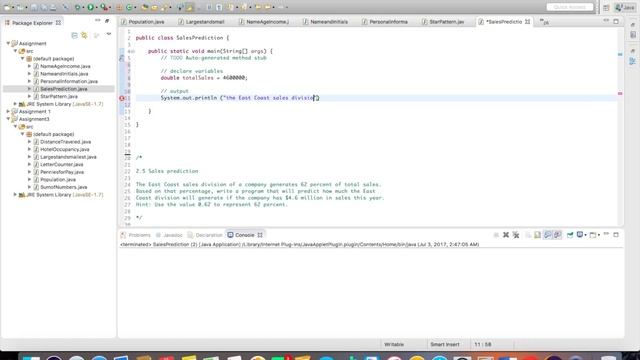640x360 pixels.
Task: Close the SalesPrediction editor tab
Action: pyautogui.click(x=527, y=22)
